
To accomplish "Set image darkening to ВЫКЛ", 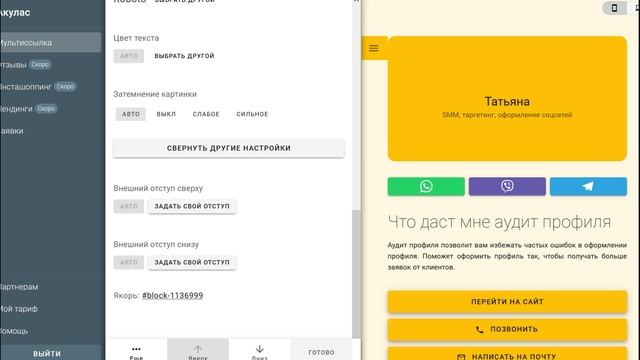I will pyautogui.click(x=166, y=114).
